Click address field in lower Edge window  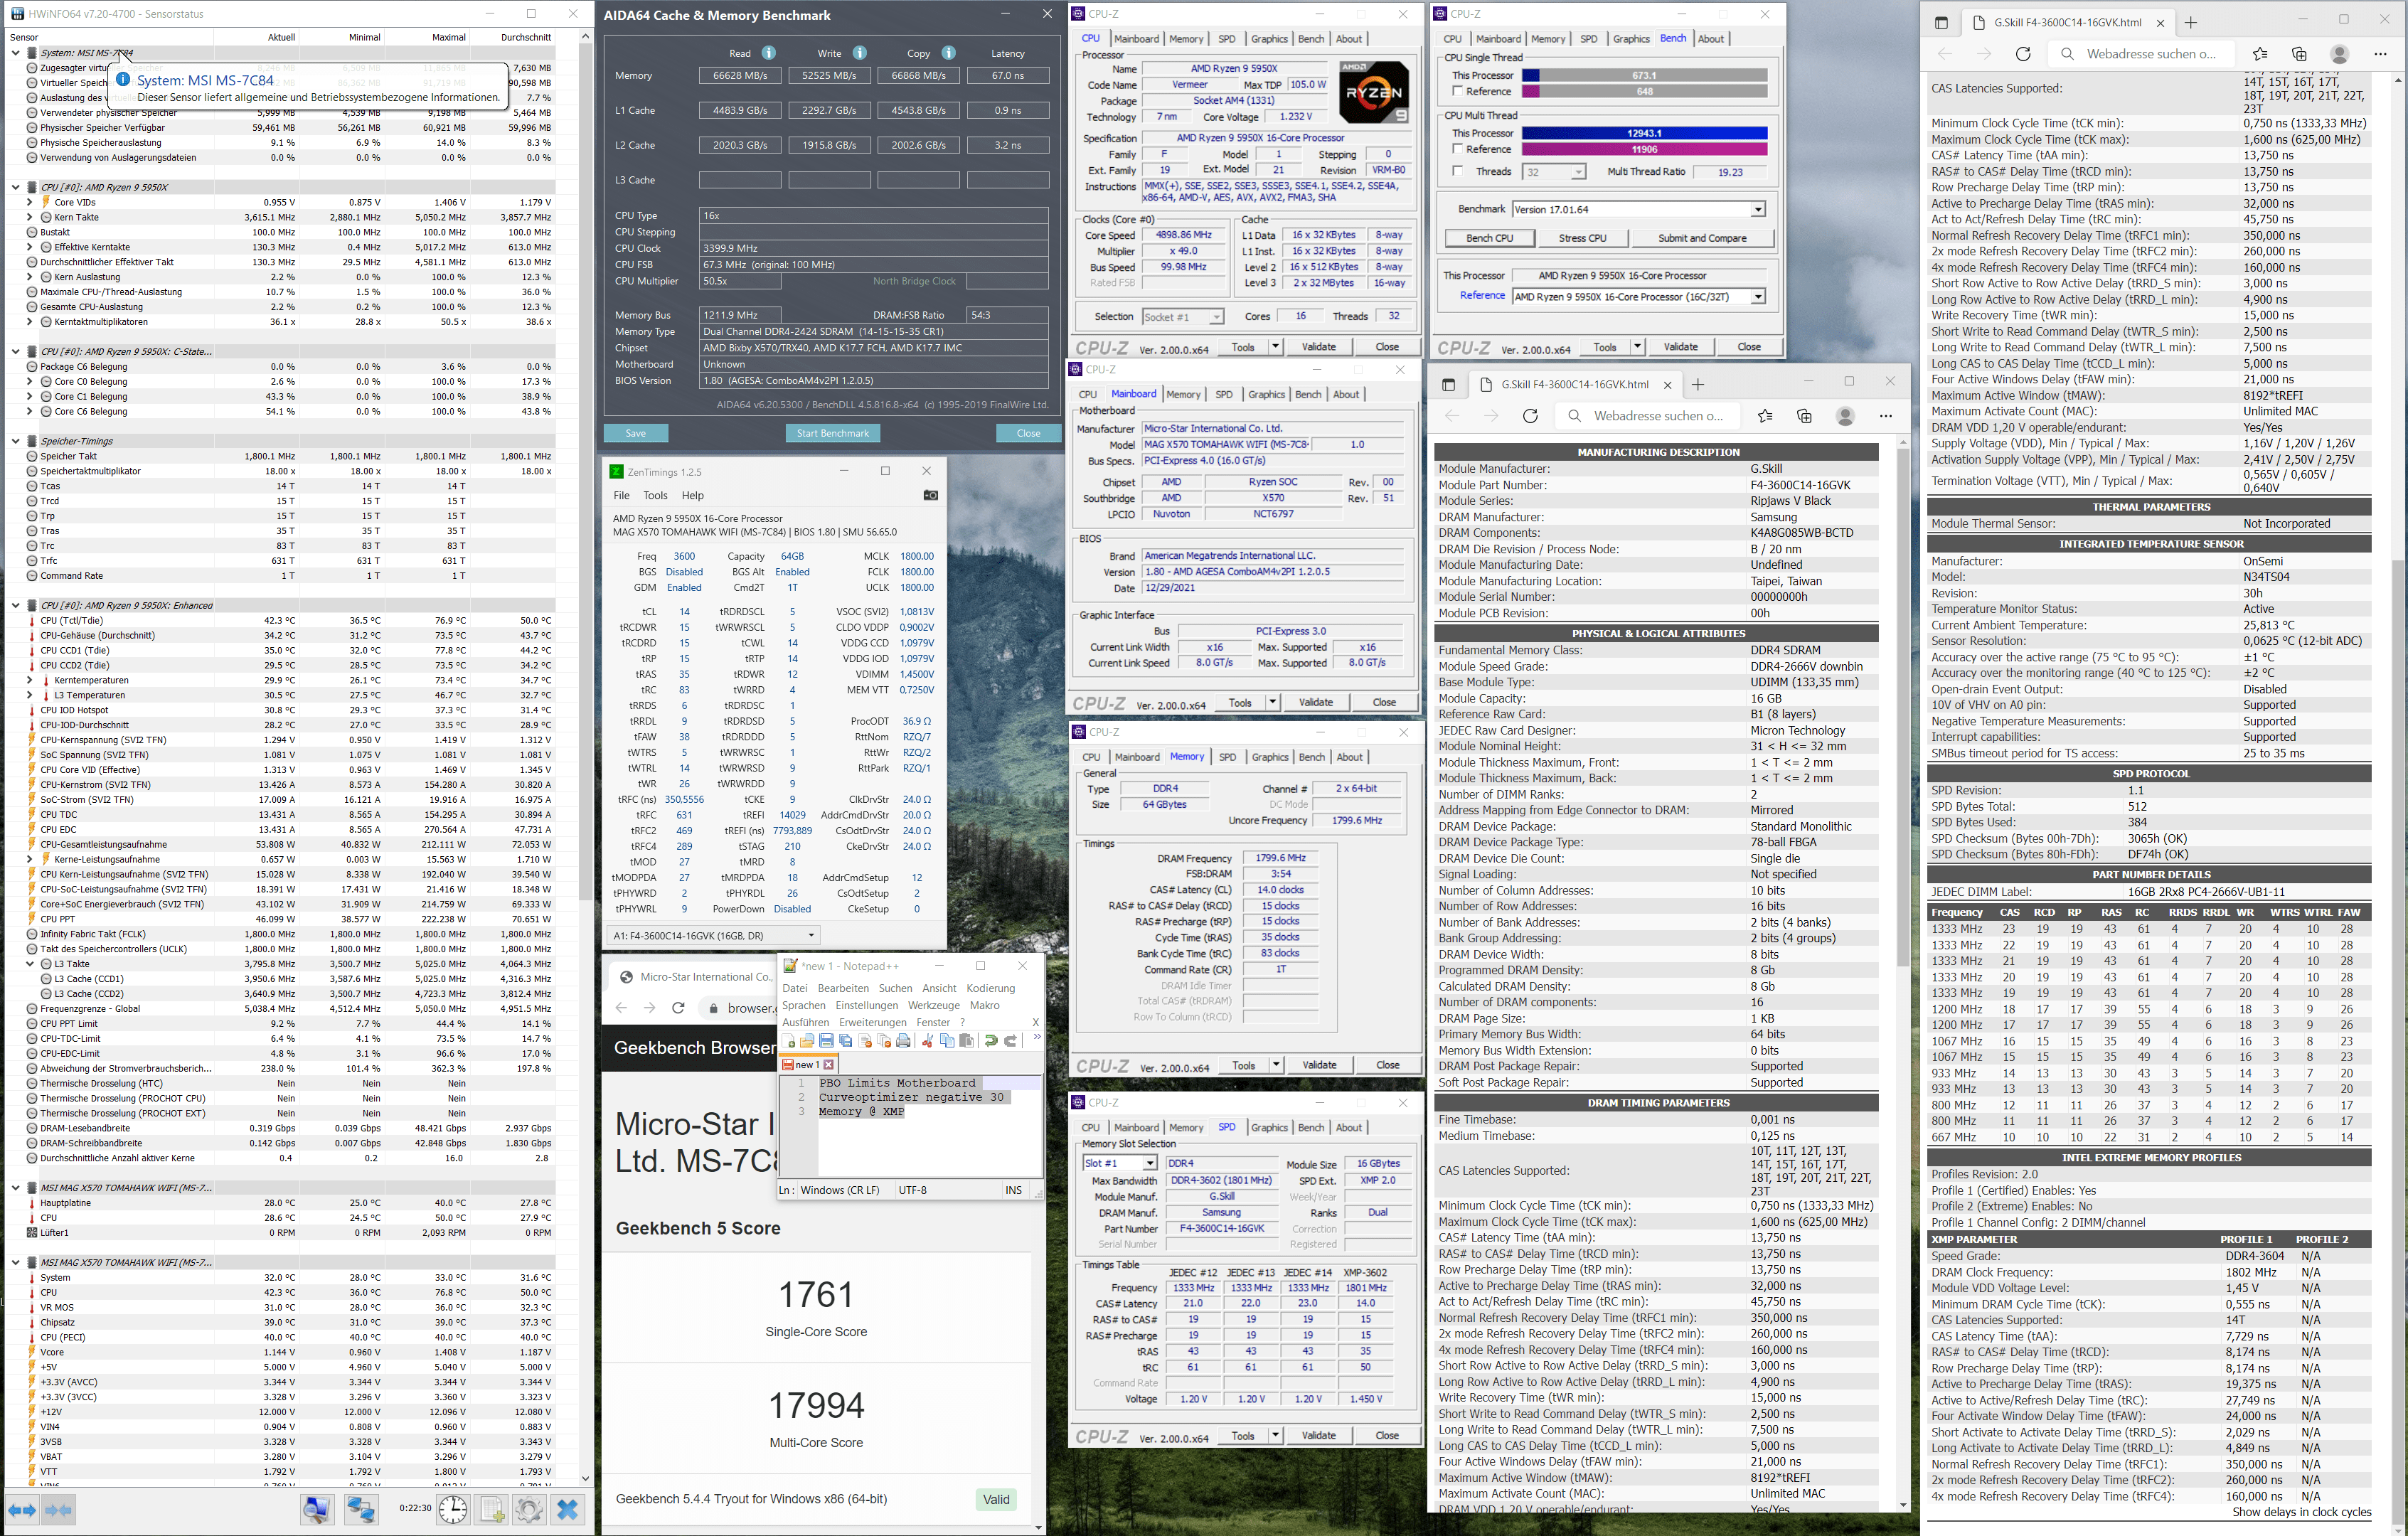coord(1647,416)
